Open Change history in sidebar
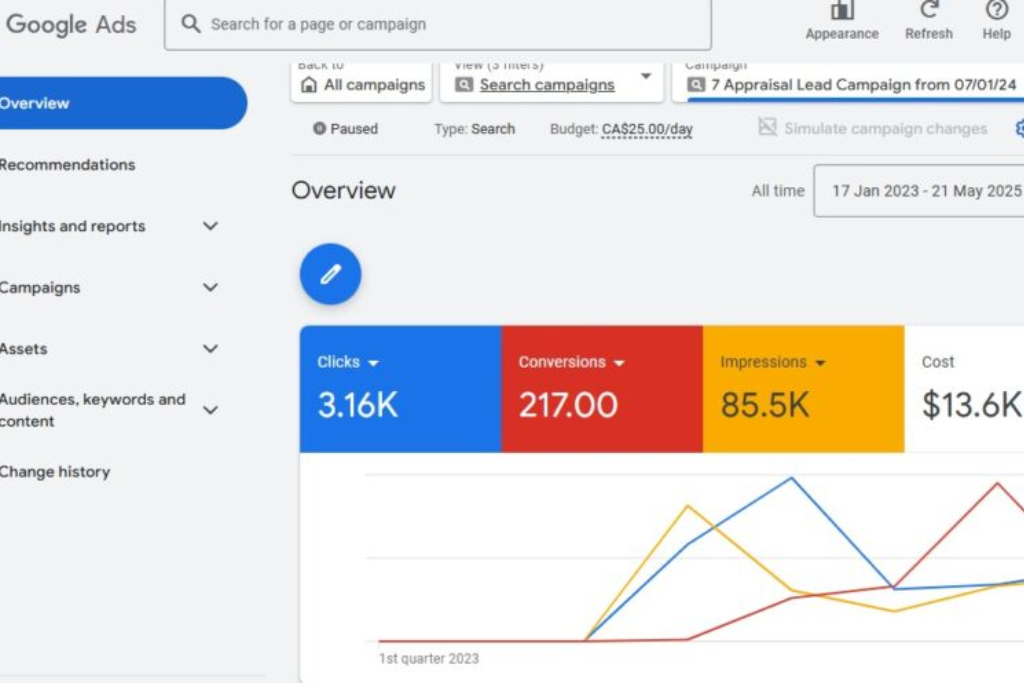Screen dimensions: 1024x683 tap(55, 472)
